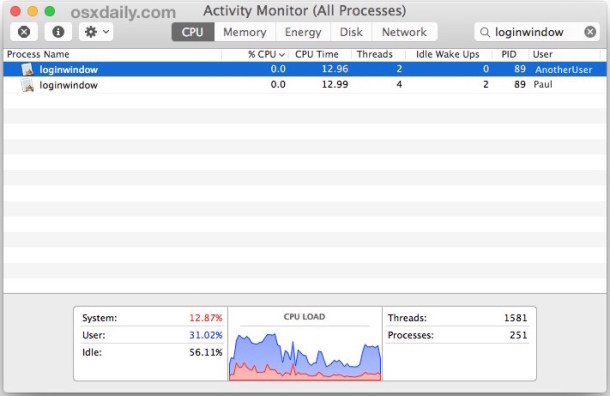Click the Force Quit process icon

click(24, 32)
